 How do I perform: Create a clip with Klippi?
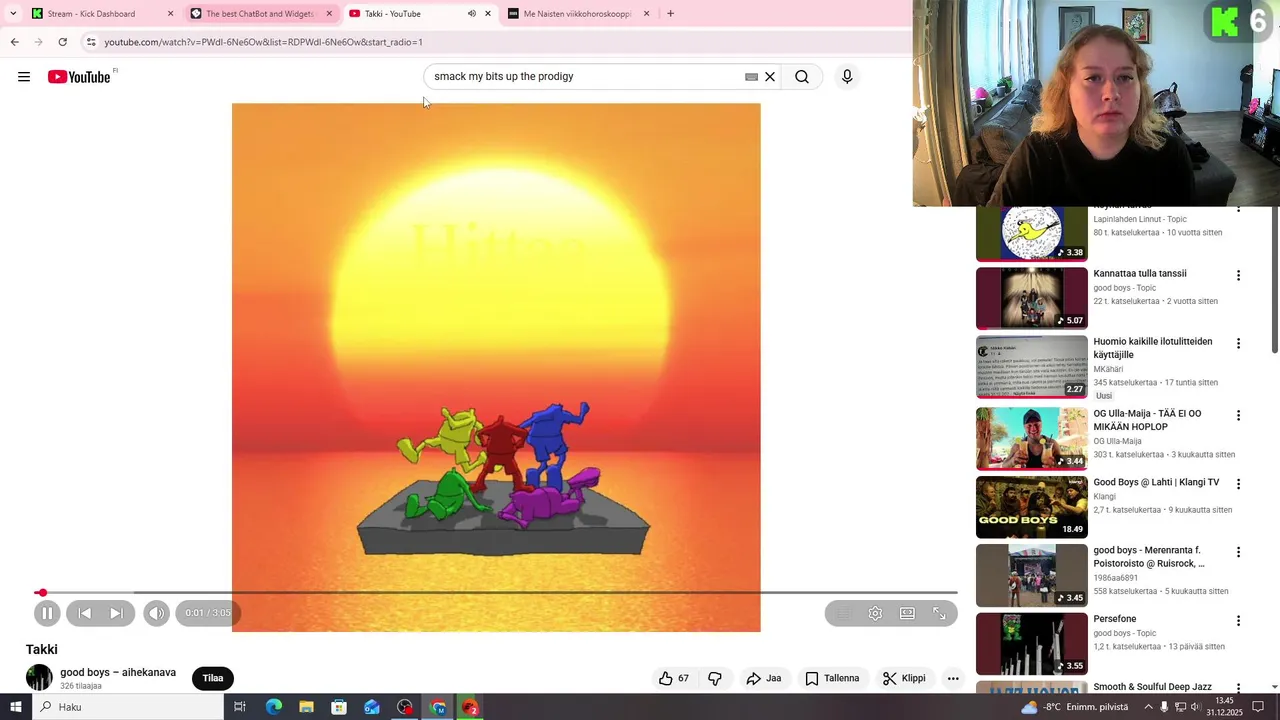pos(904,678)
